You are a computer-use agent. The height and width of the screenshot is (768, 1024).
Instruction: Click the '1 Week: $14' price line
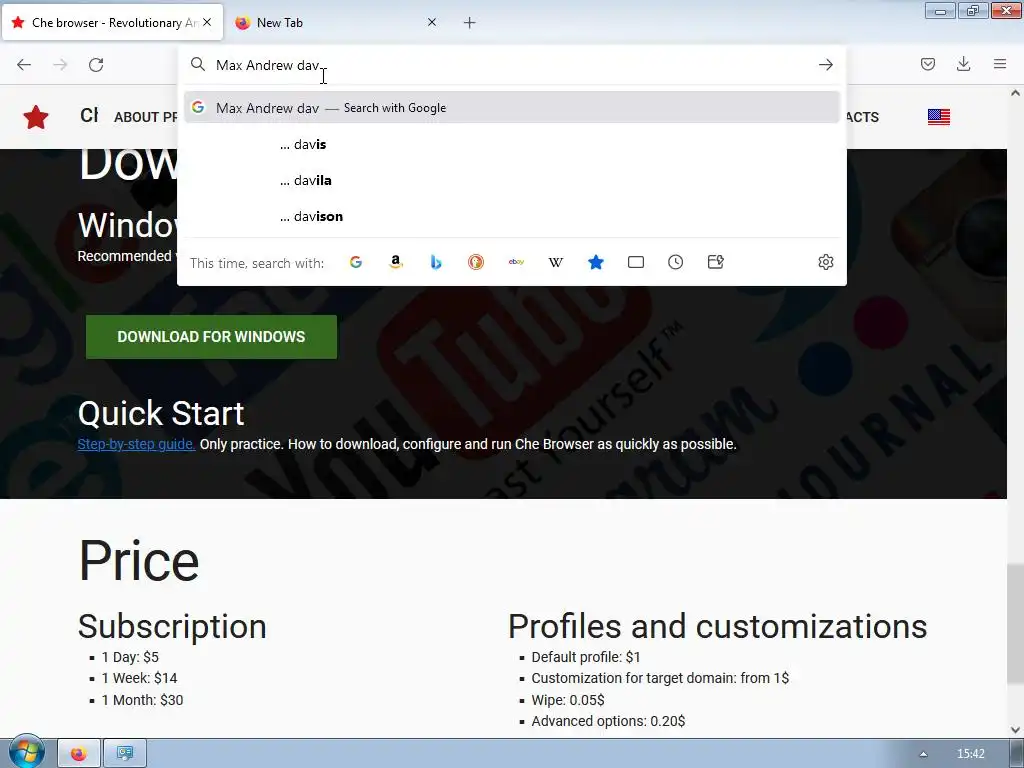point(139,679)
